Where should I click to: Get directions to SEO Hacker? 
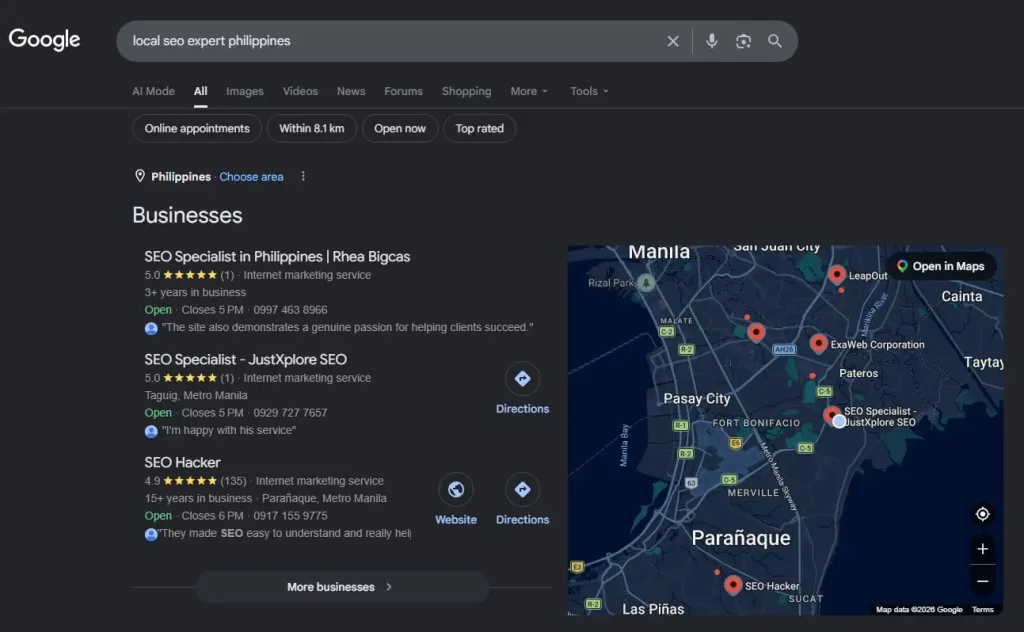coord(522,500)
